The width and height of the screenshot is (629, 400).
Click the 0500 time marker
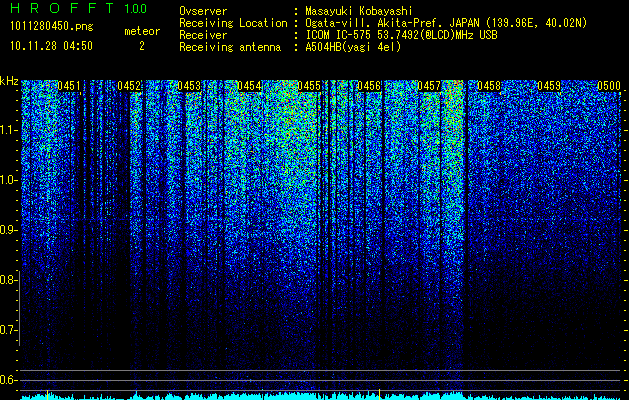click(x=609, y=86)
